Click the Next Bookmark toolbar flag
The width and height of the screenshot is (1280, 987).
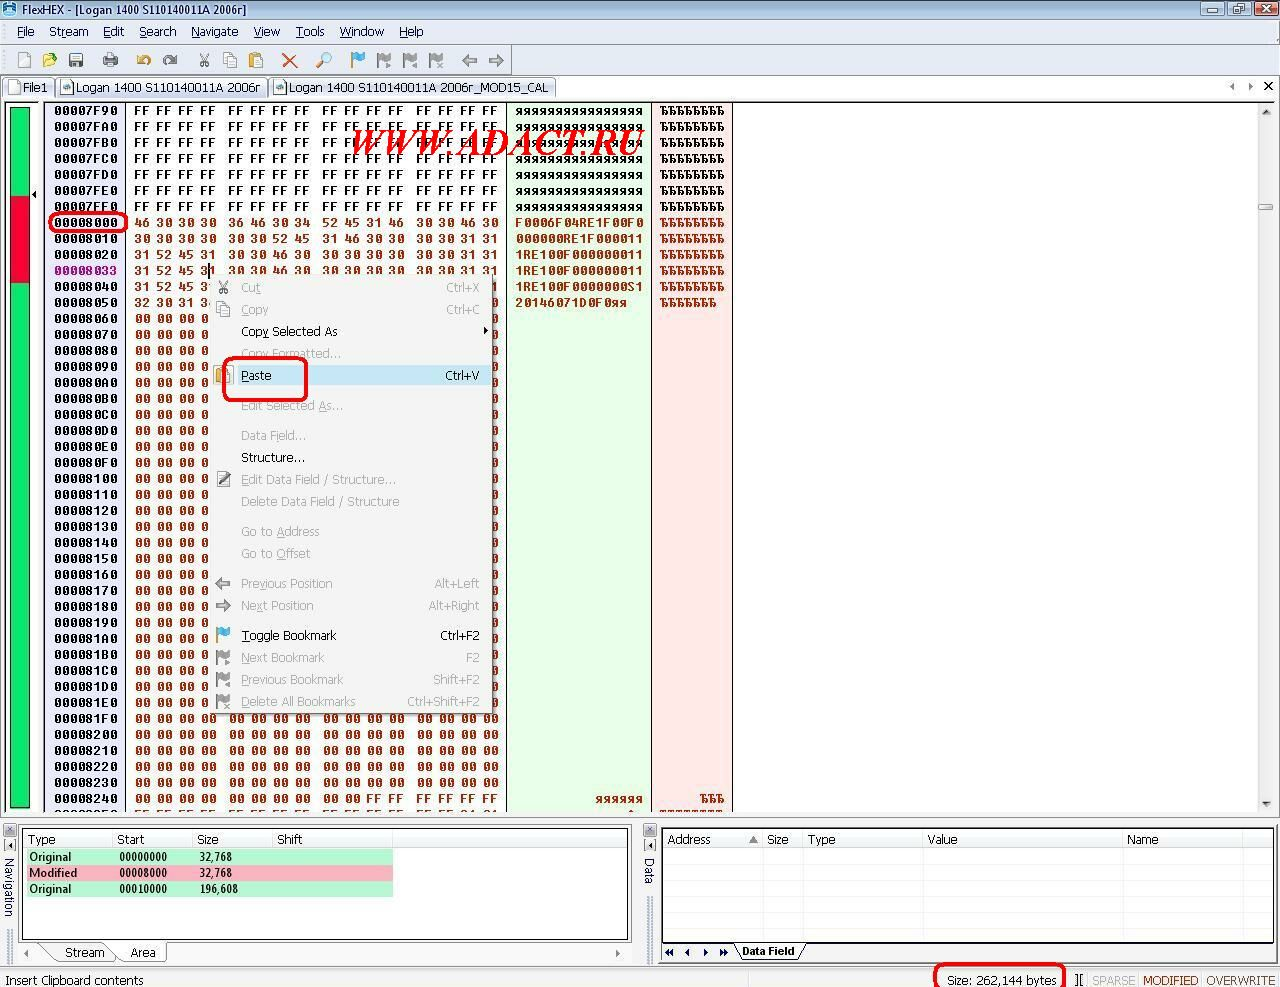384,60
